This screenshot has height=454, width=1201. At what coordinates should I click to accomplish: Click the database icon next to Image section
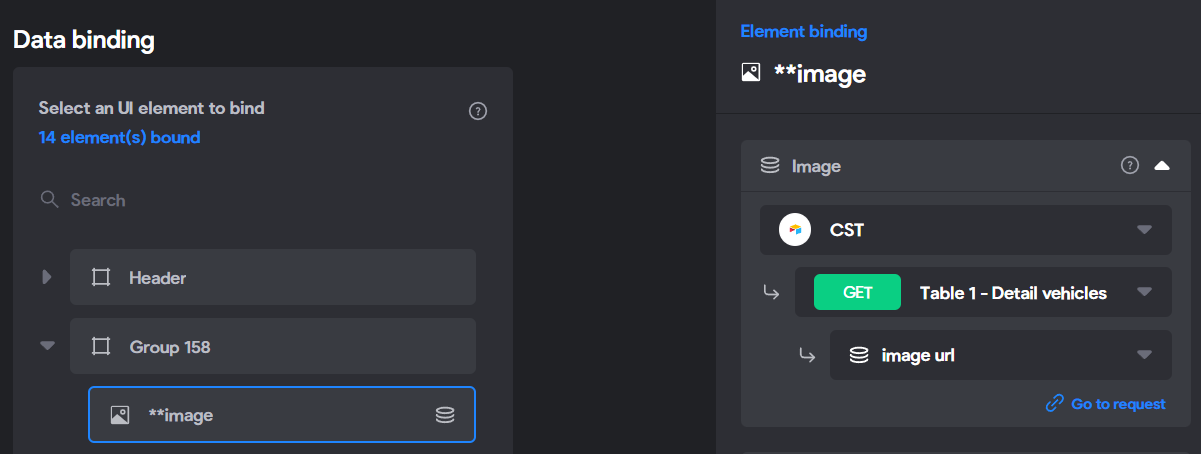click(770, 165)
